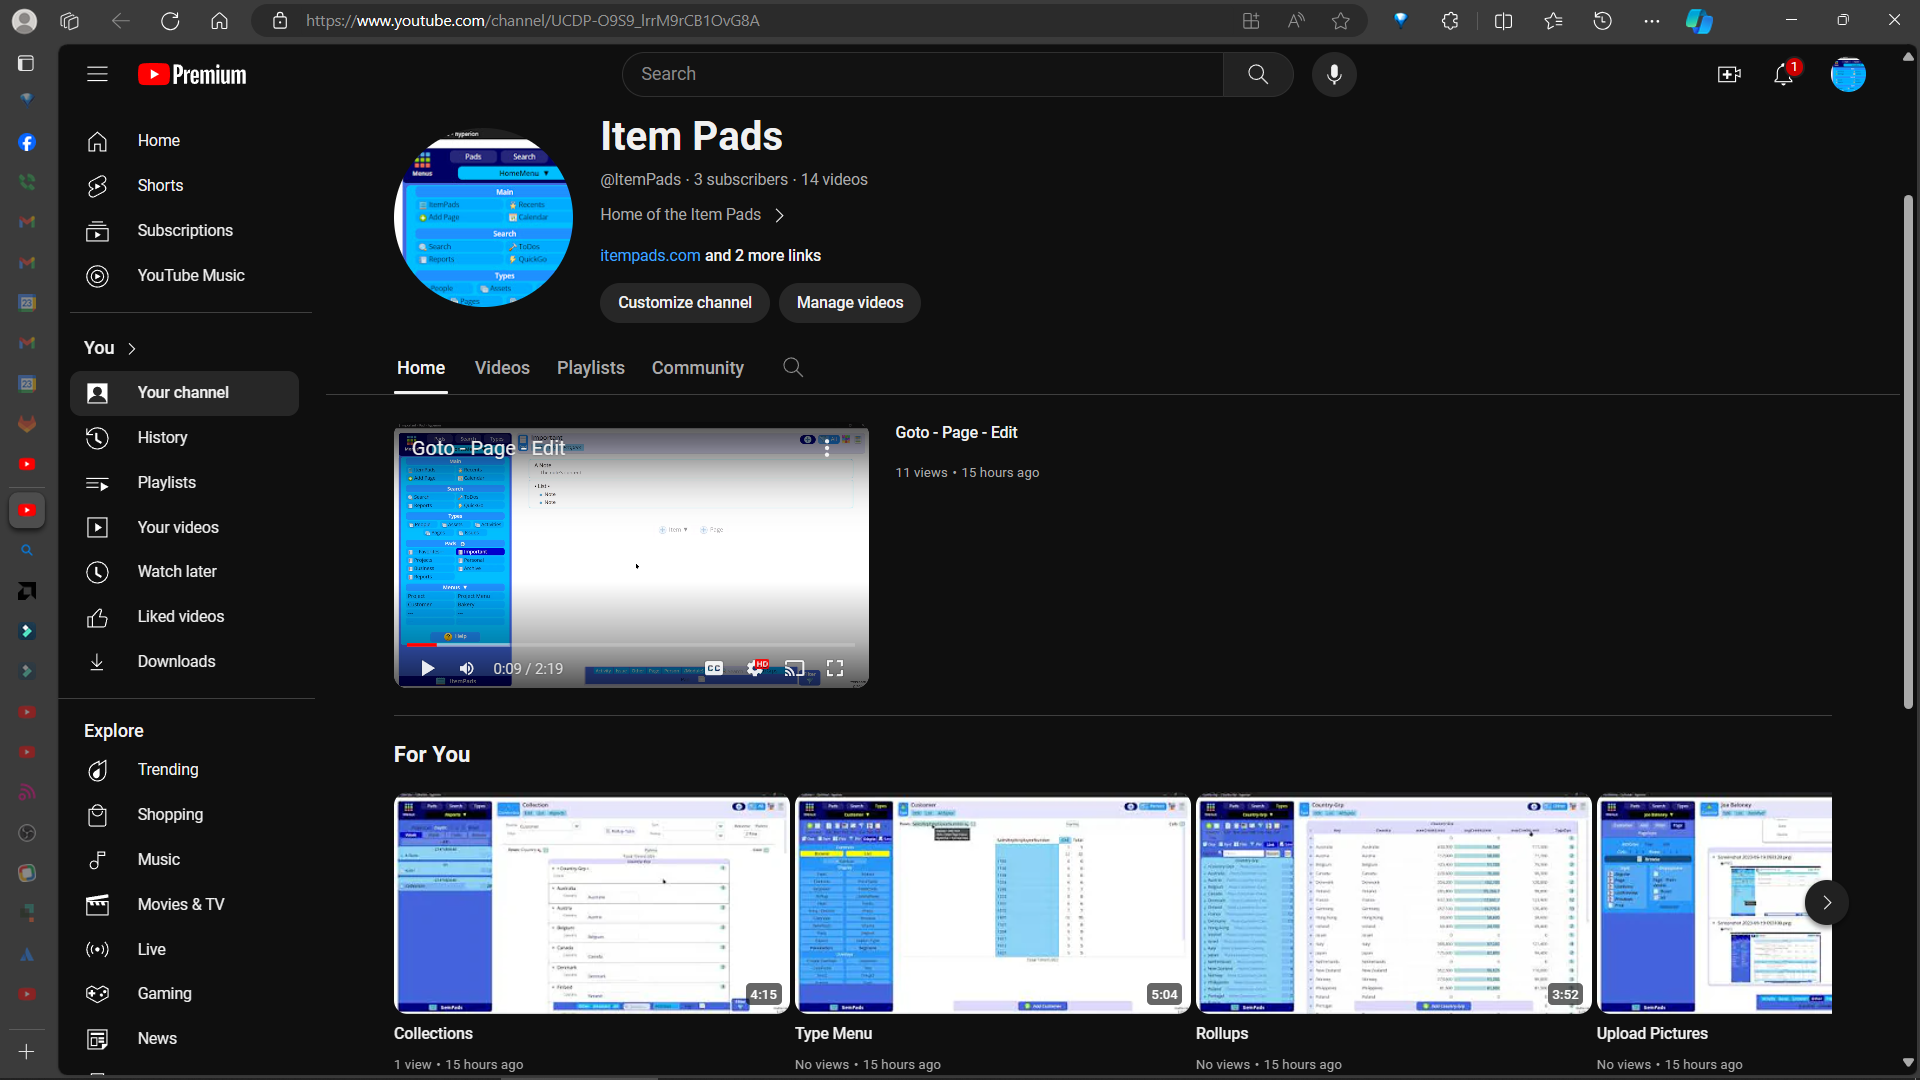The image size is (1920, 1080).
Task: Mute the featured video volume
Action: pyautogui.click(x=467, y=669)
